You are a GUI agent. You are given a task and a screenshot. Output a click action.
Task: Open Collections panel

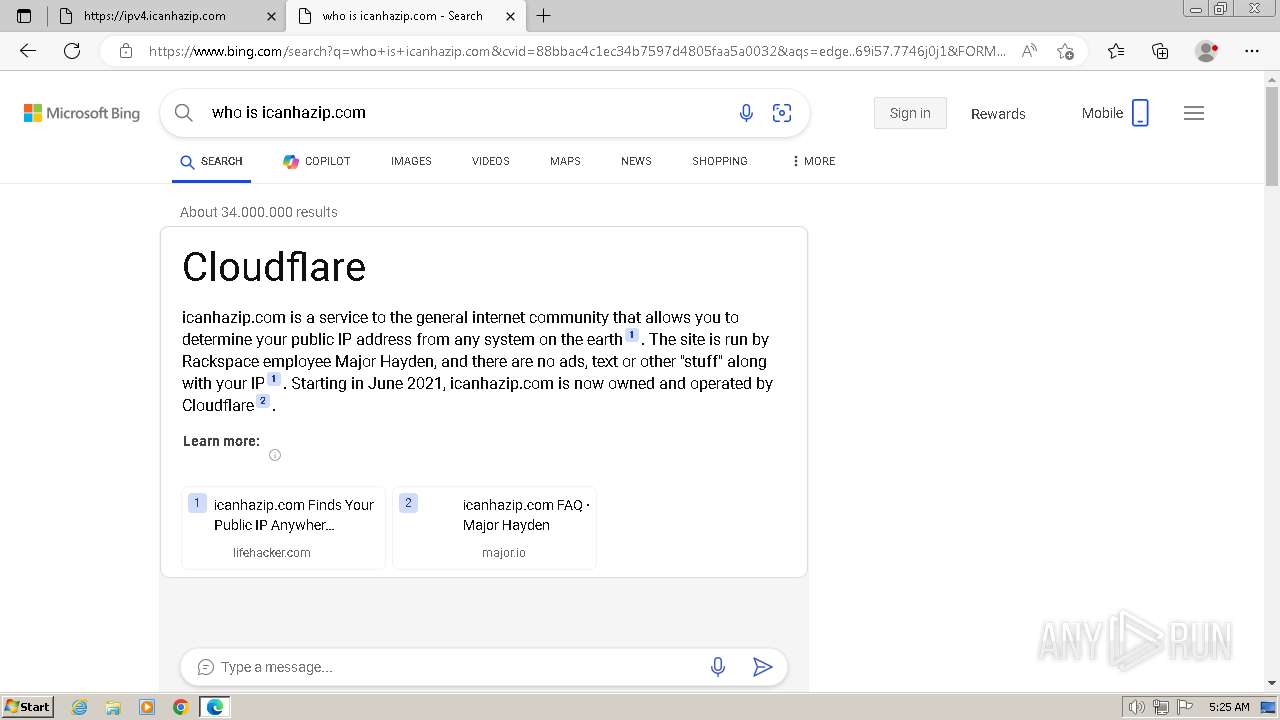click(x=1160, y=51)
